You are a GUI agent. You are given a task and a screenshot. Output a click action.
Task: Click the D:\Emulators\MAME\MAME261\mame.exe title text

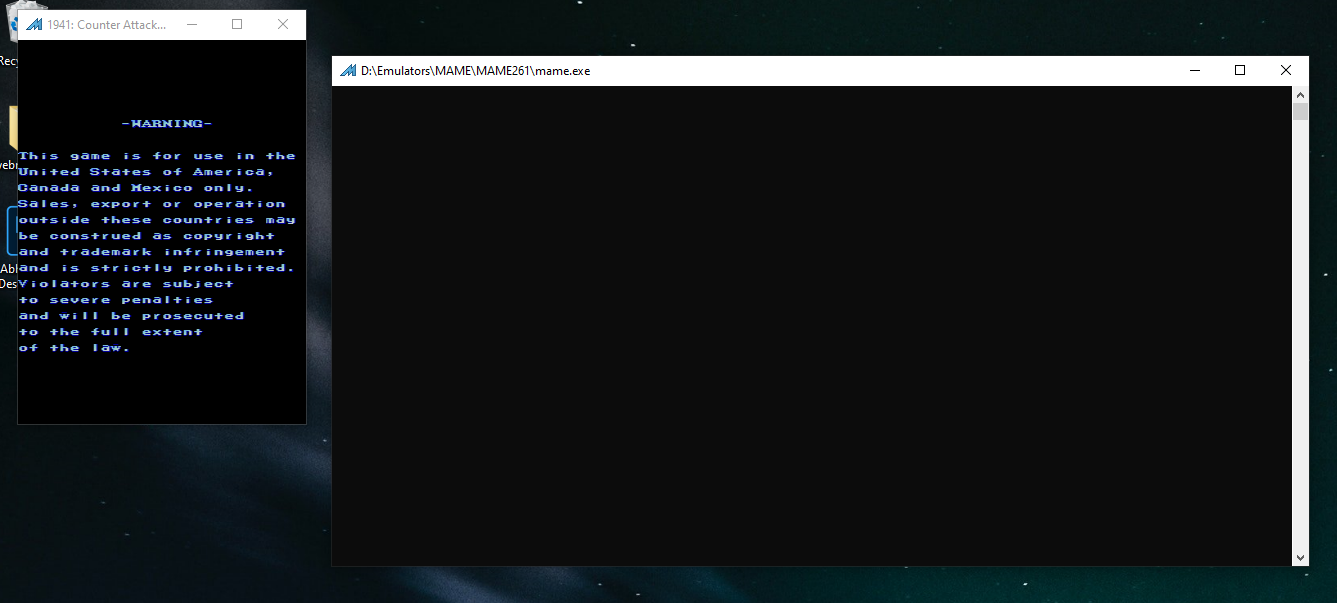tap(475, 71)
